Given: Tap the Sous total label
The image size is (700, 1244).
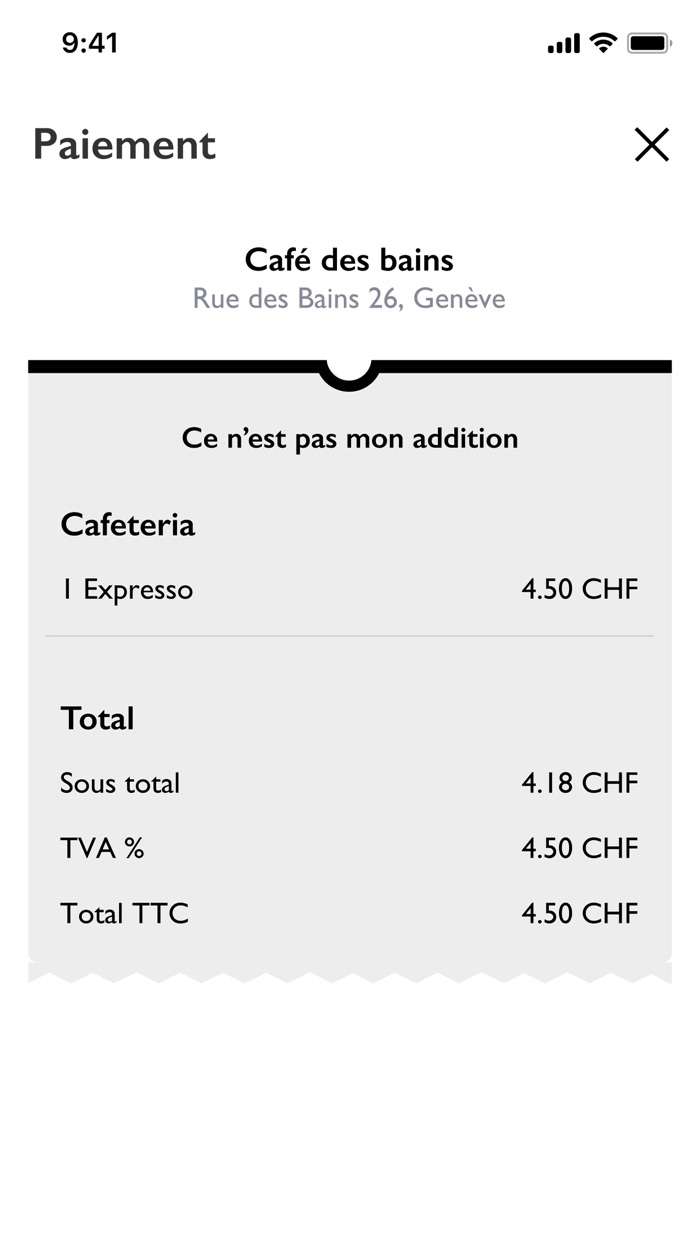Looking at the screenshot, I should point(120,783).
